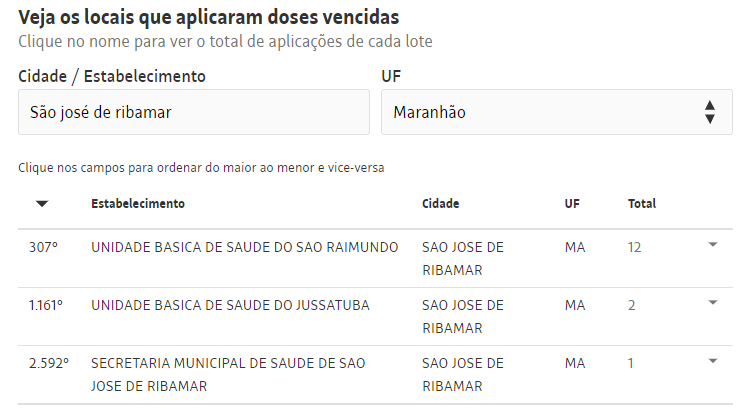Click total value 12 in first row

point(635,247)
